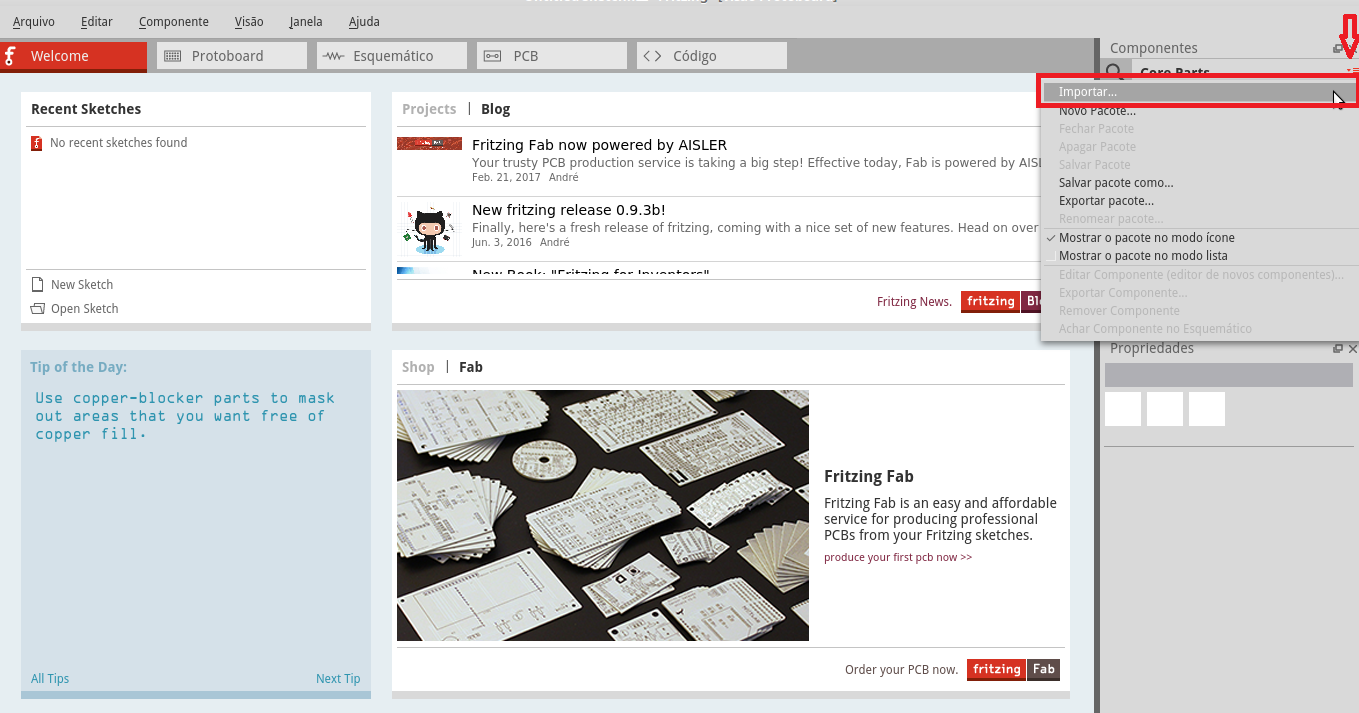
Task: Click the folder icon beside Open Sketch
Action: point(38,308)
